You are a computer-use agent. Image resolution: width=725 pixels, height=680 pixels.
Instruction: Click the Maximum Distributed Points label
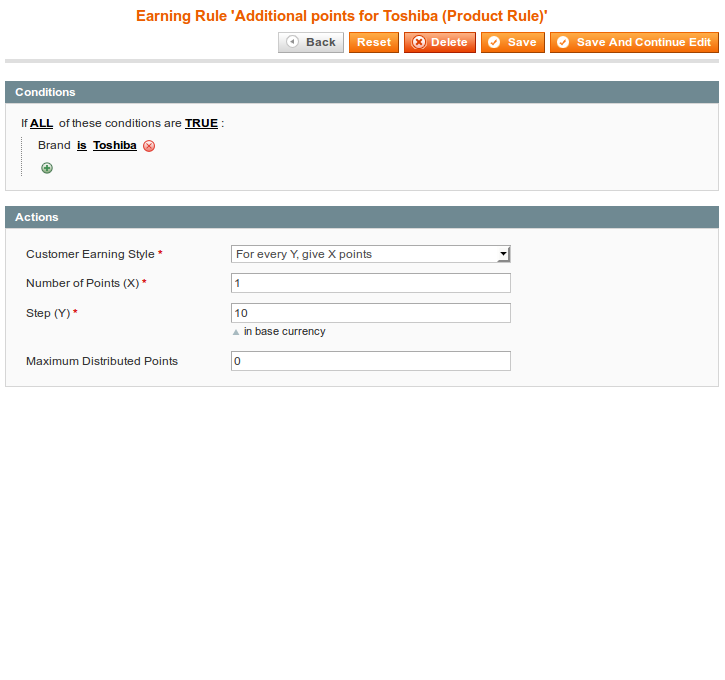pos(102,361)
